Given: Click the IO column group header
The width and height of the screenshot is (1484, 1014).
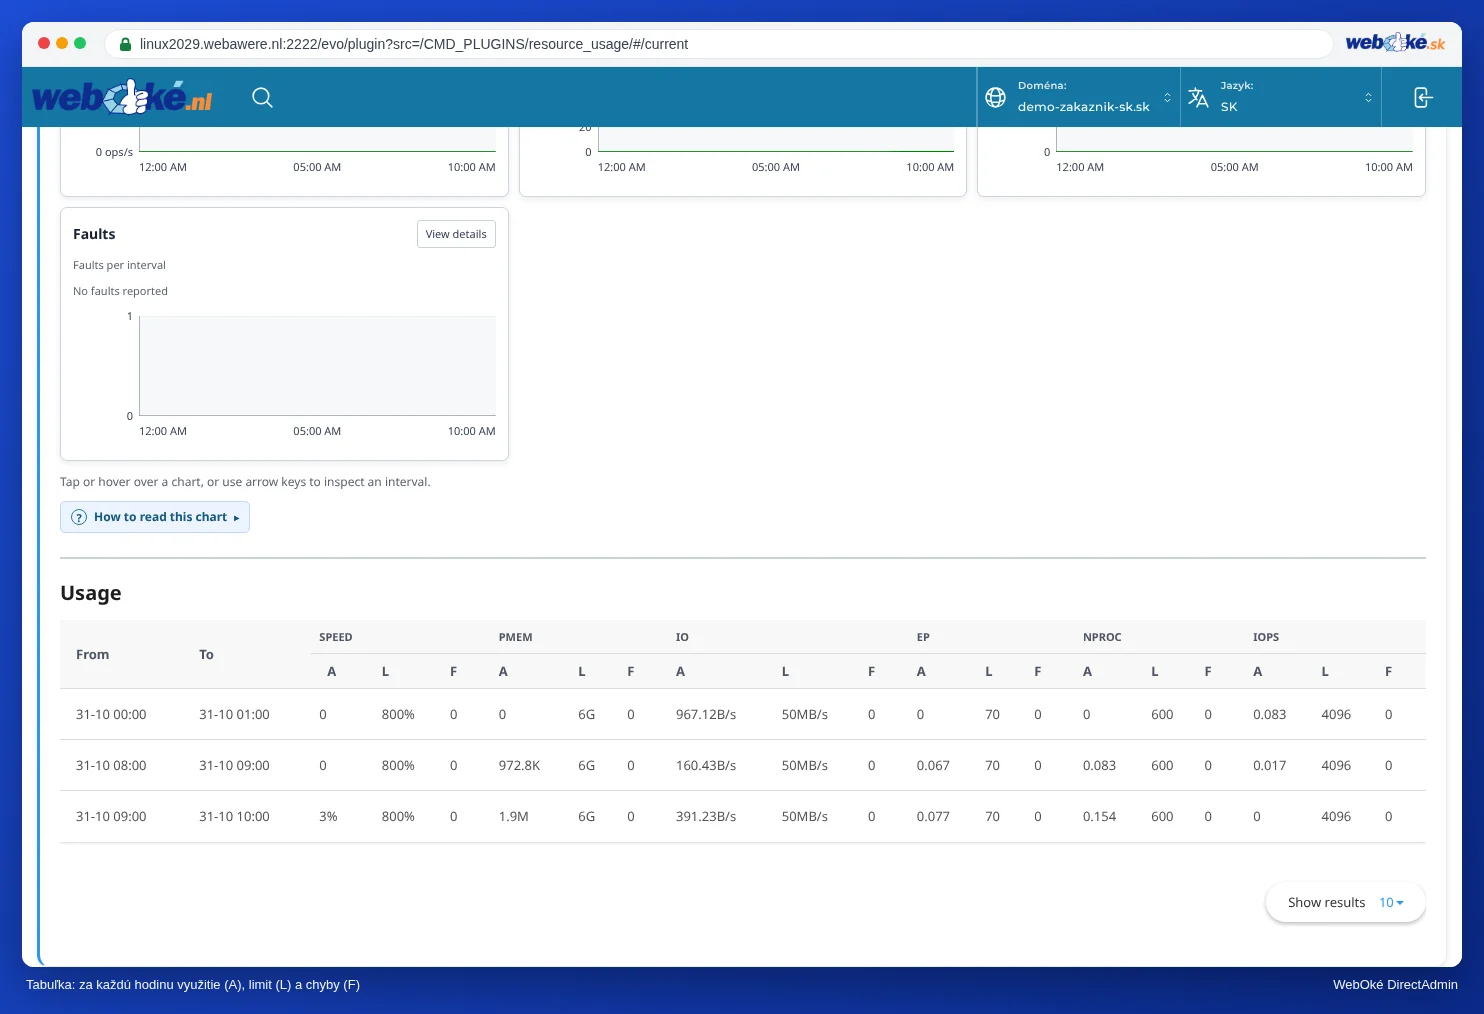Looking at the screenshot, I should click(x=682, y=637).
